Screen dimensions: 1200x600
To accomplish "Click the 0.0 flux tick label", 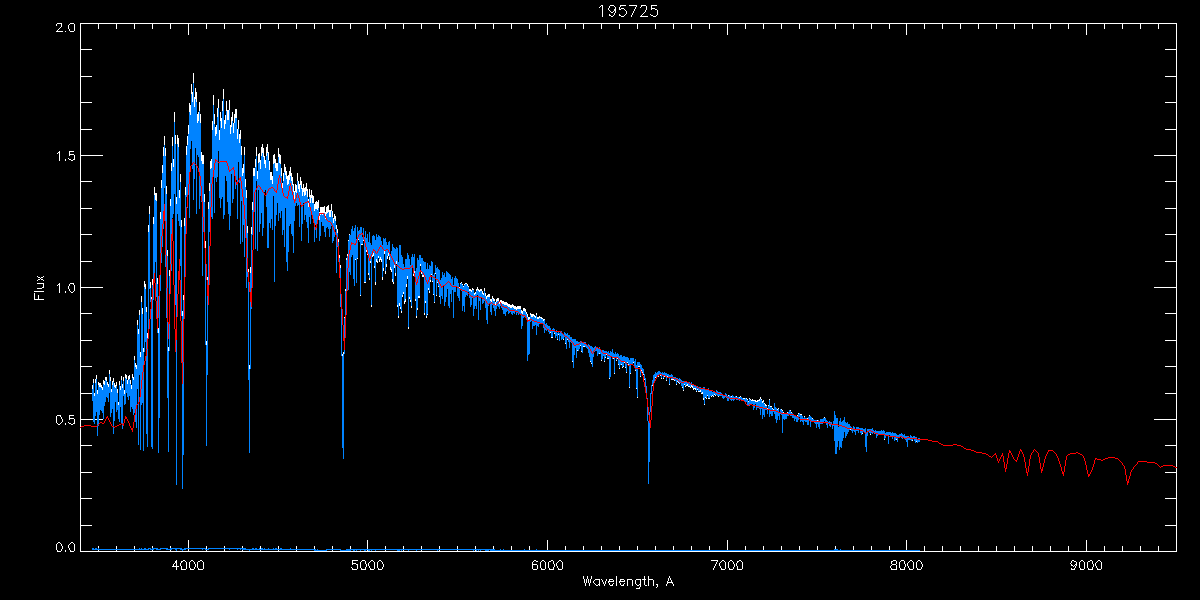I will [66, 548].
